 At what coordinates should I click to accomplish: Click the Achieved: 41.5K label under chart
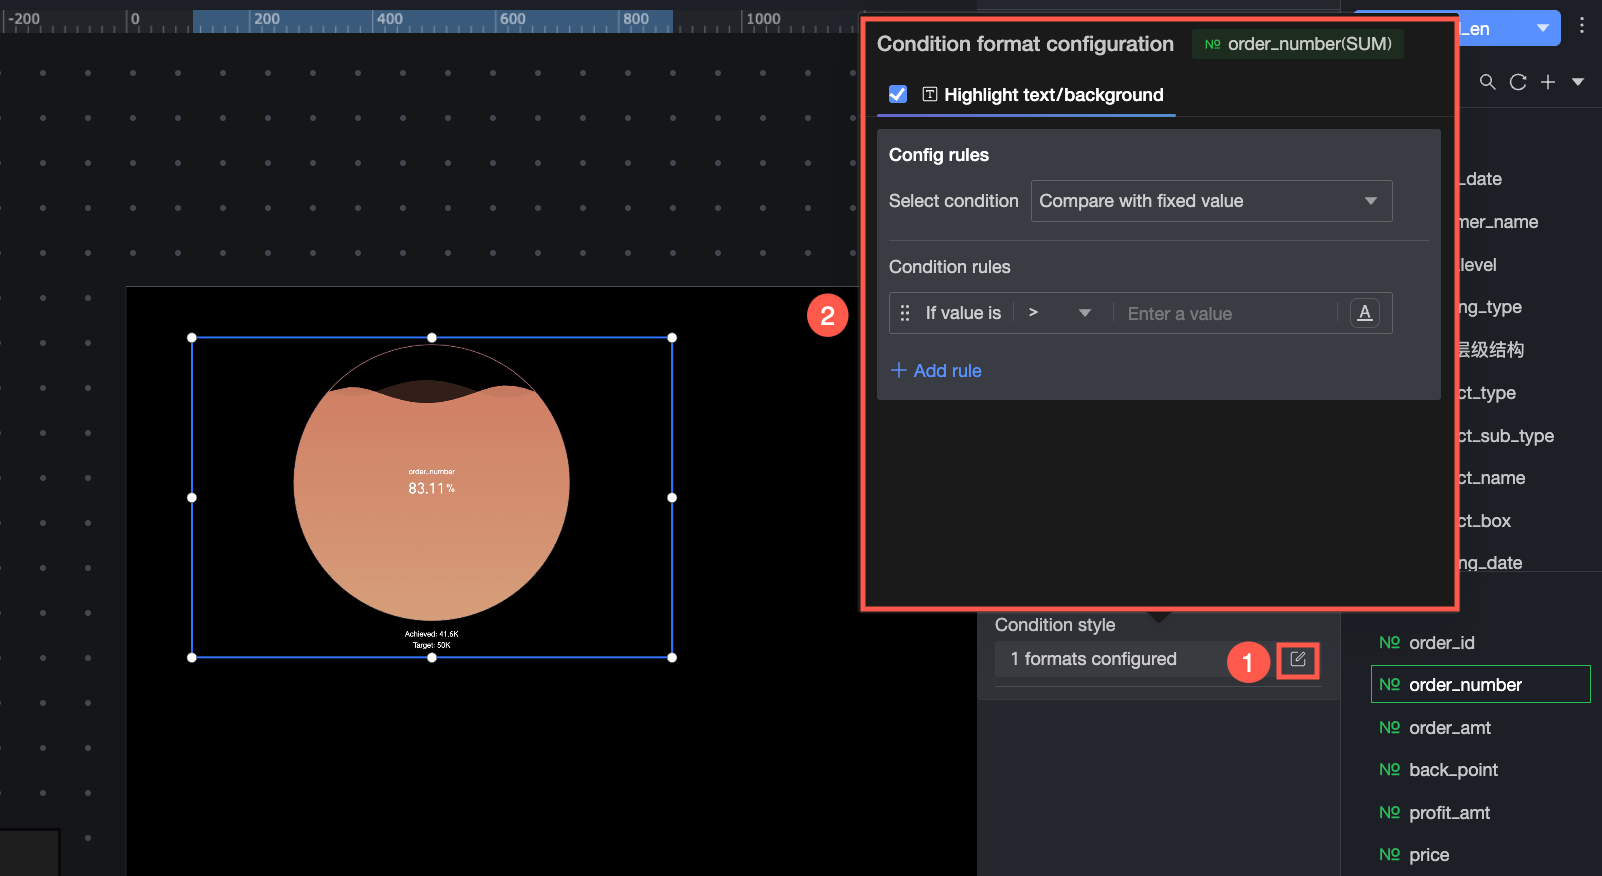[431, 634]
